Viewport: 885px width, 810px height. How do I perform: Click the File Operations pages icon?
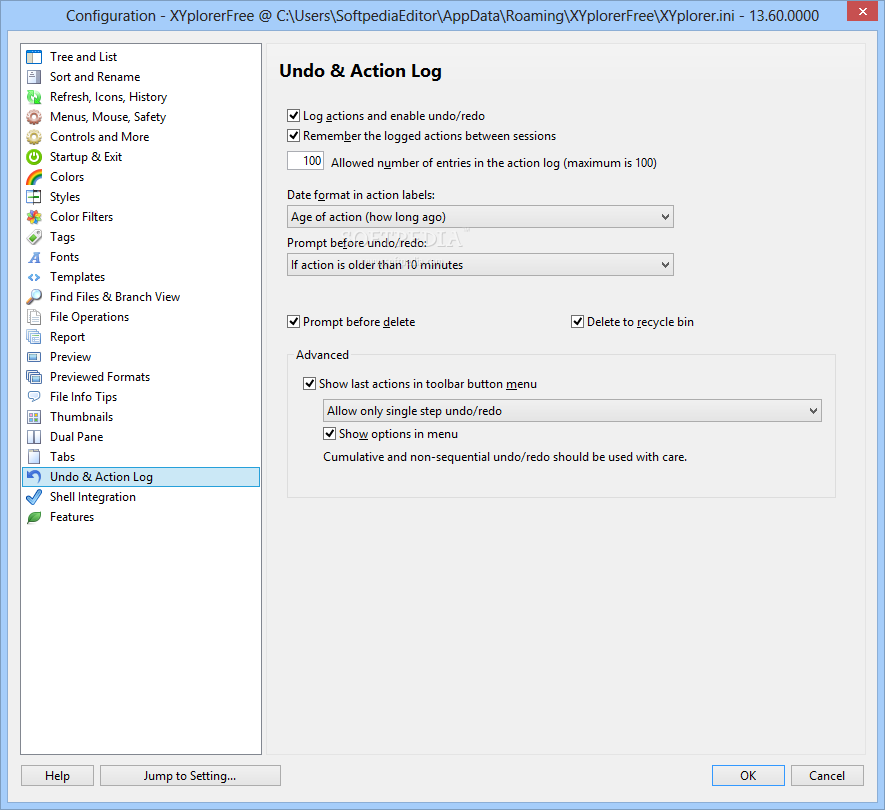[34, 317]
